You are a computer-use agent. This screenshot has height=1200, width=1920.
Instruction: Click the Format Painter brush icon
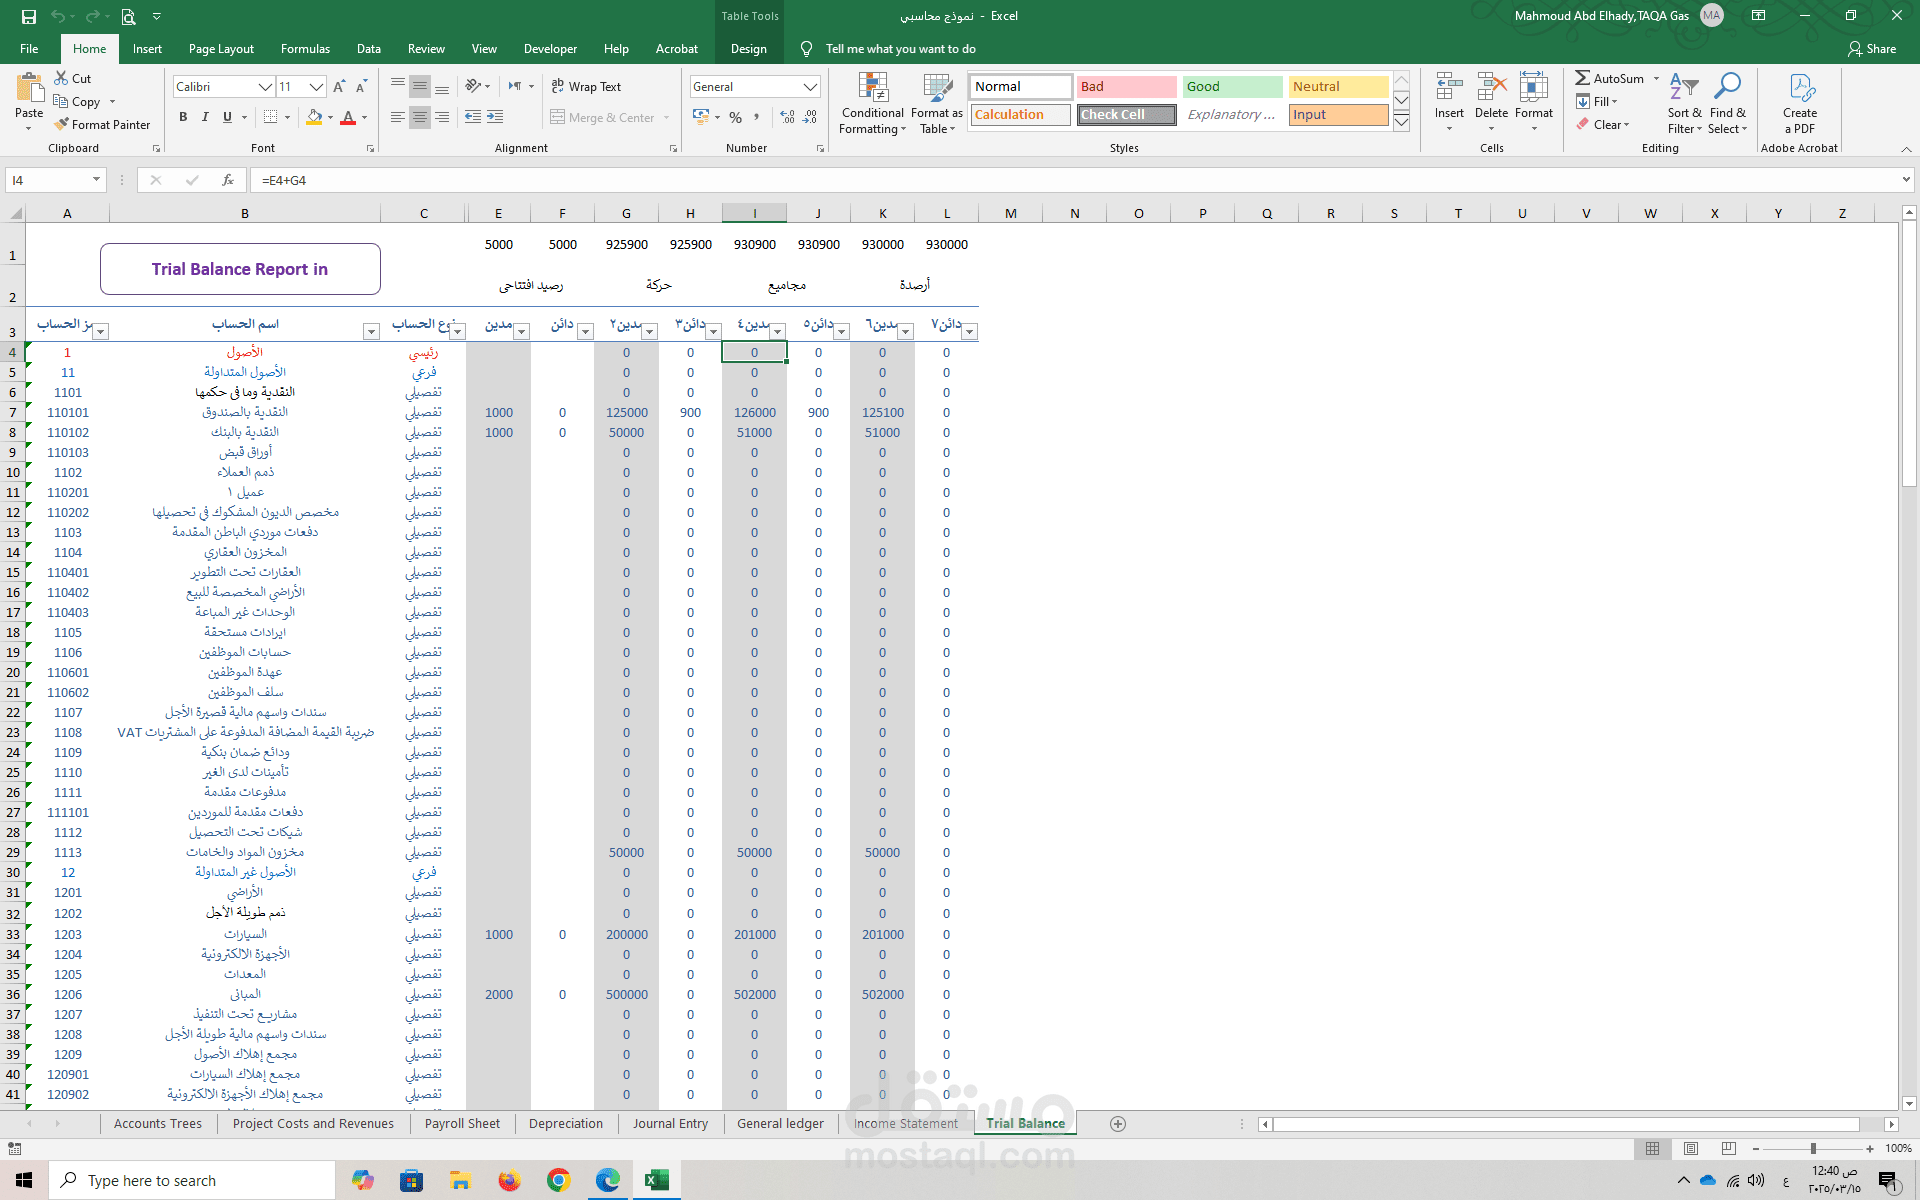tap(62, 125)
